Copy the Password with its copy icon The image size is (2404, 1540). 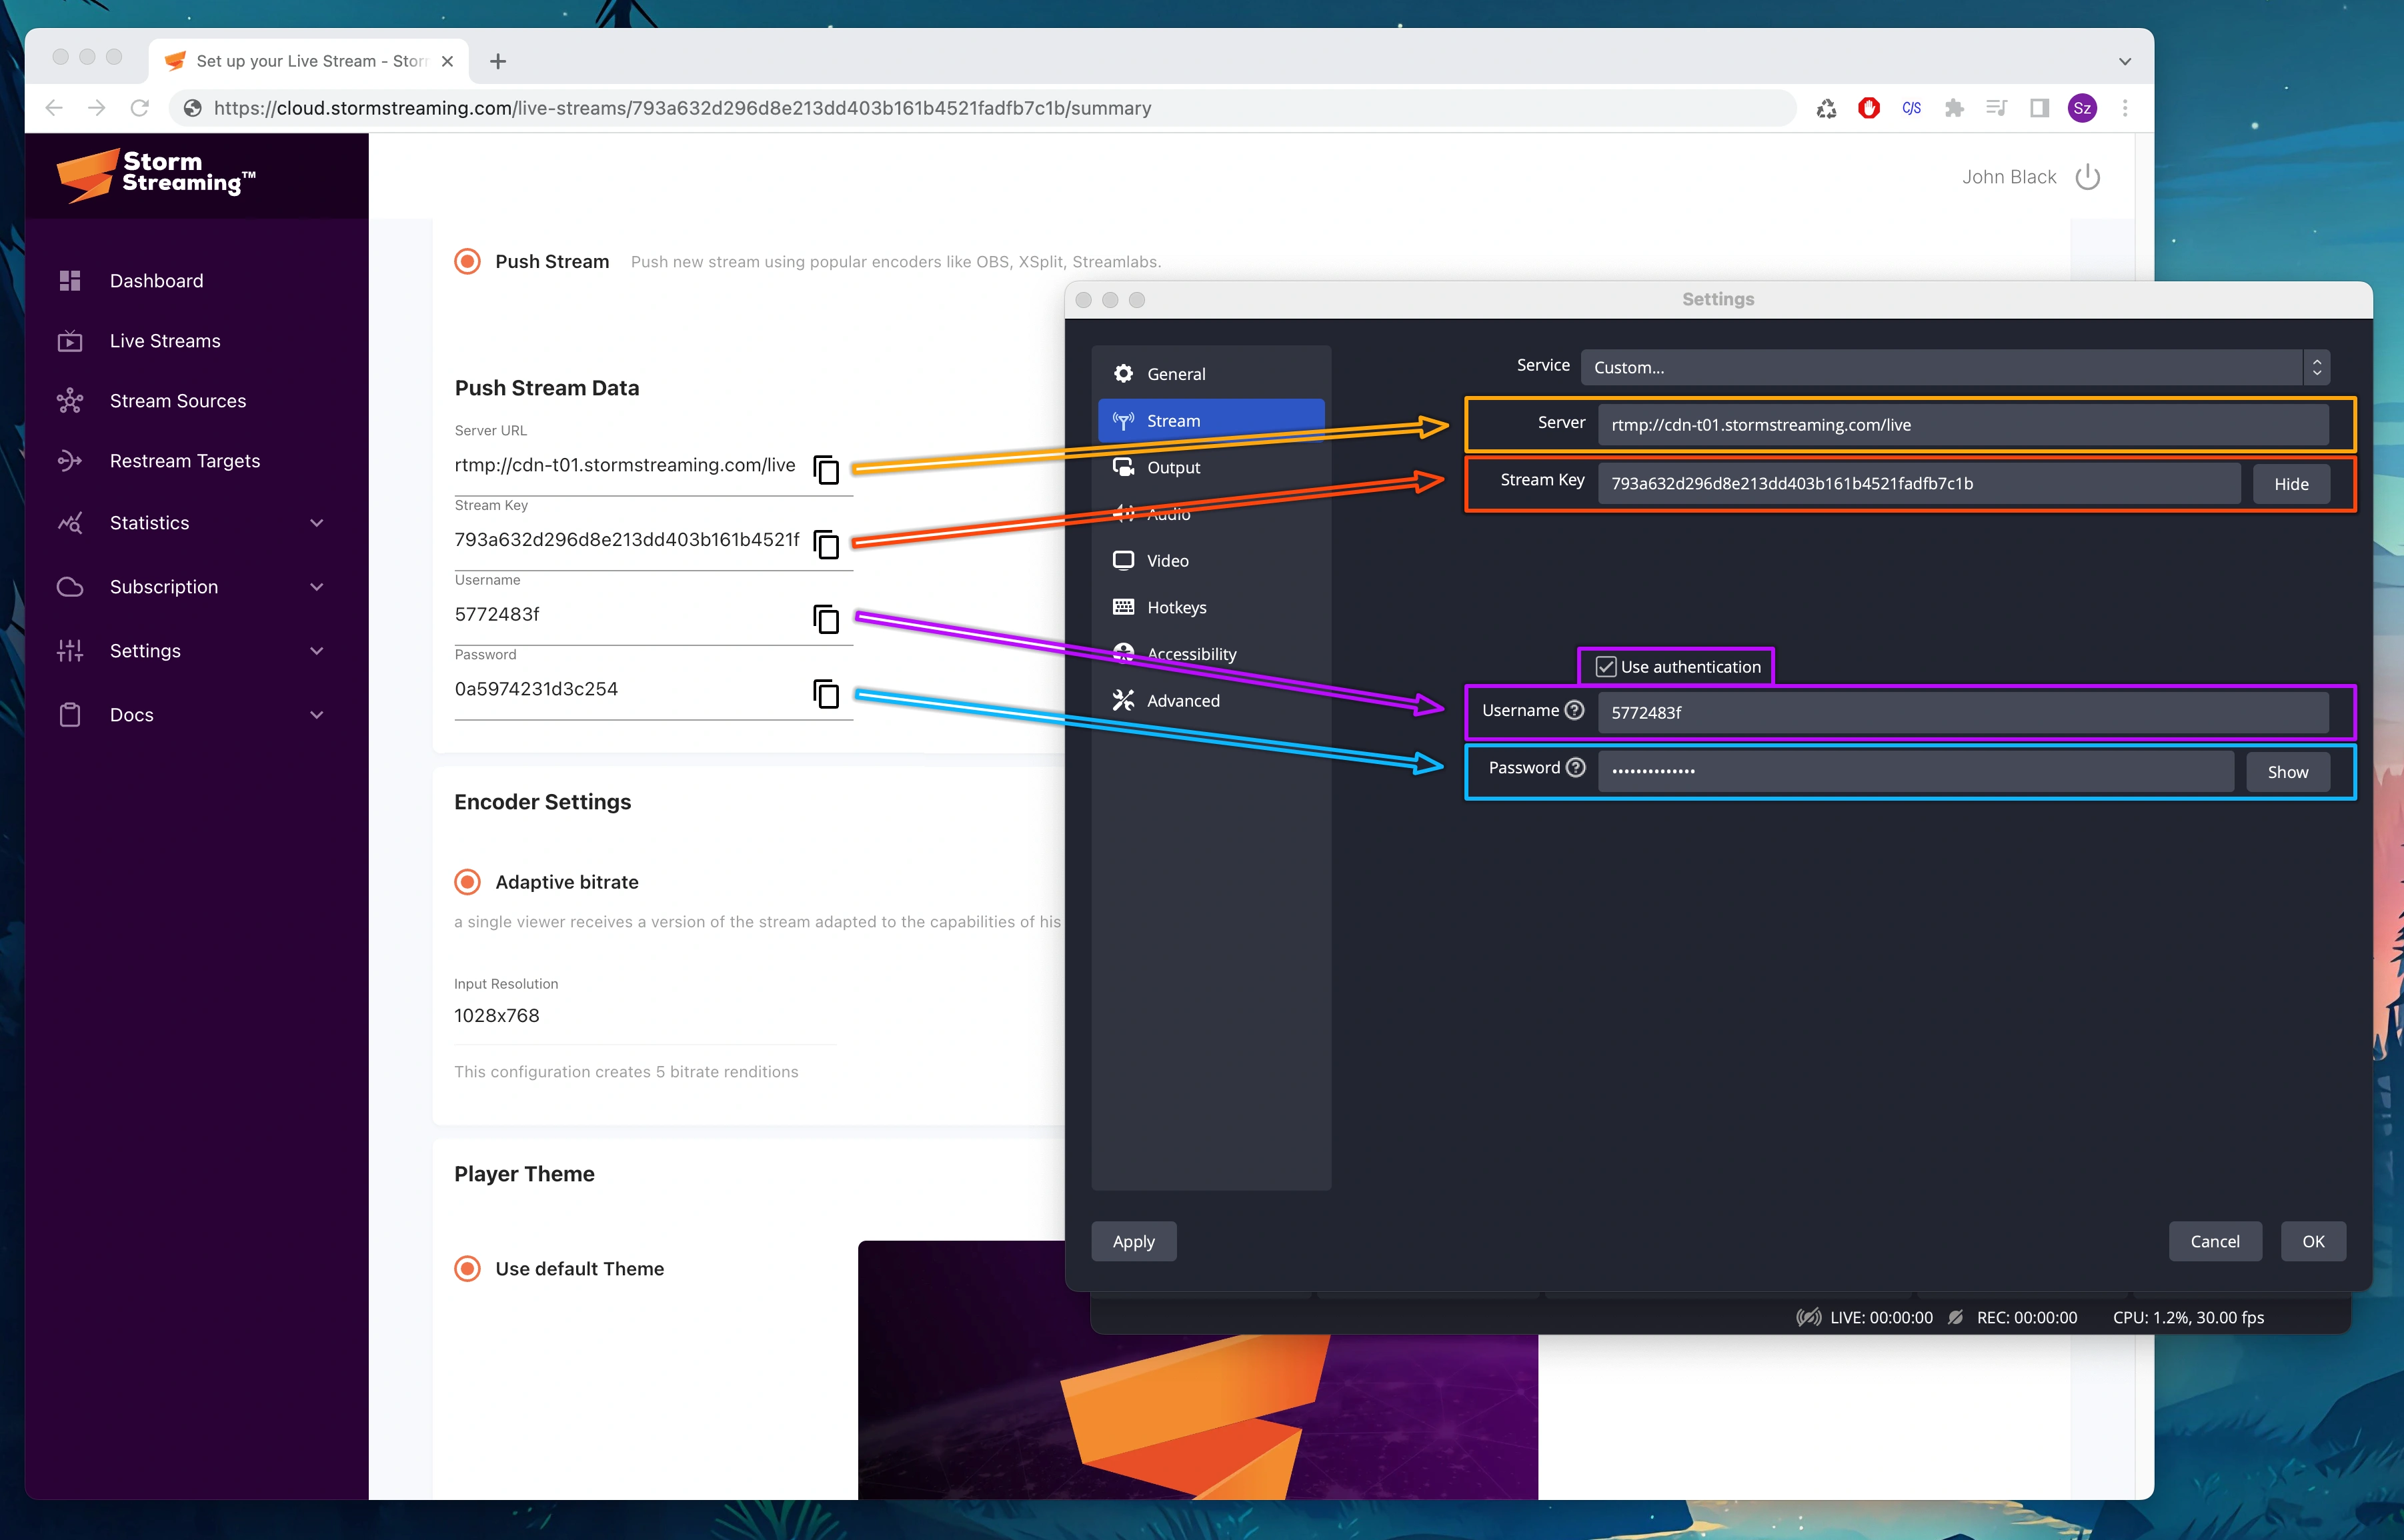click(826, 693)
